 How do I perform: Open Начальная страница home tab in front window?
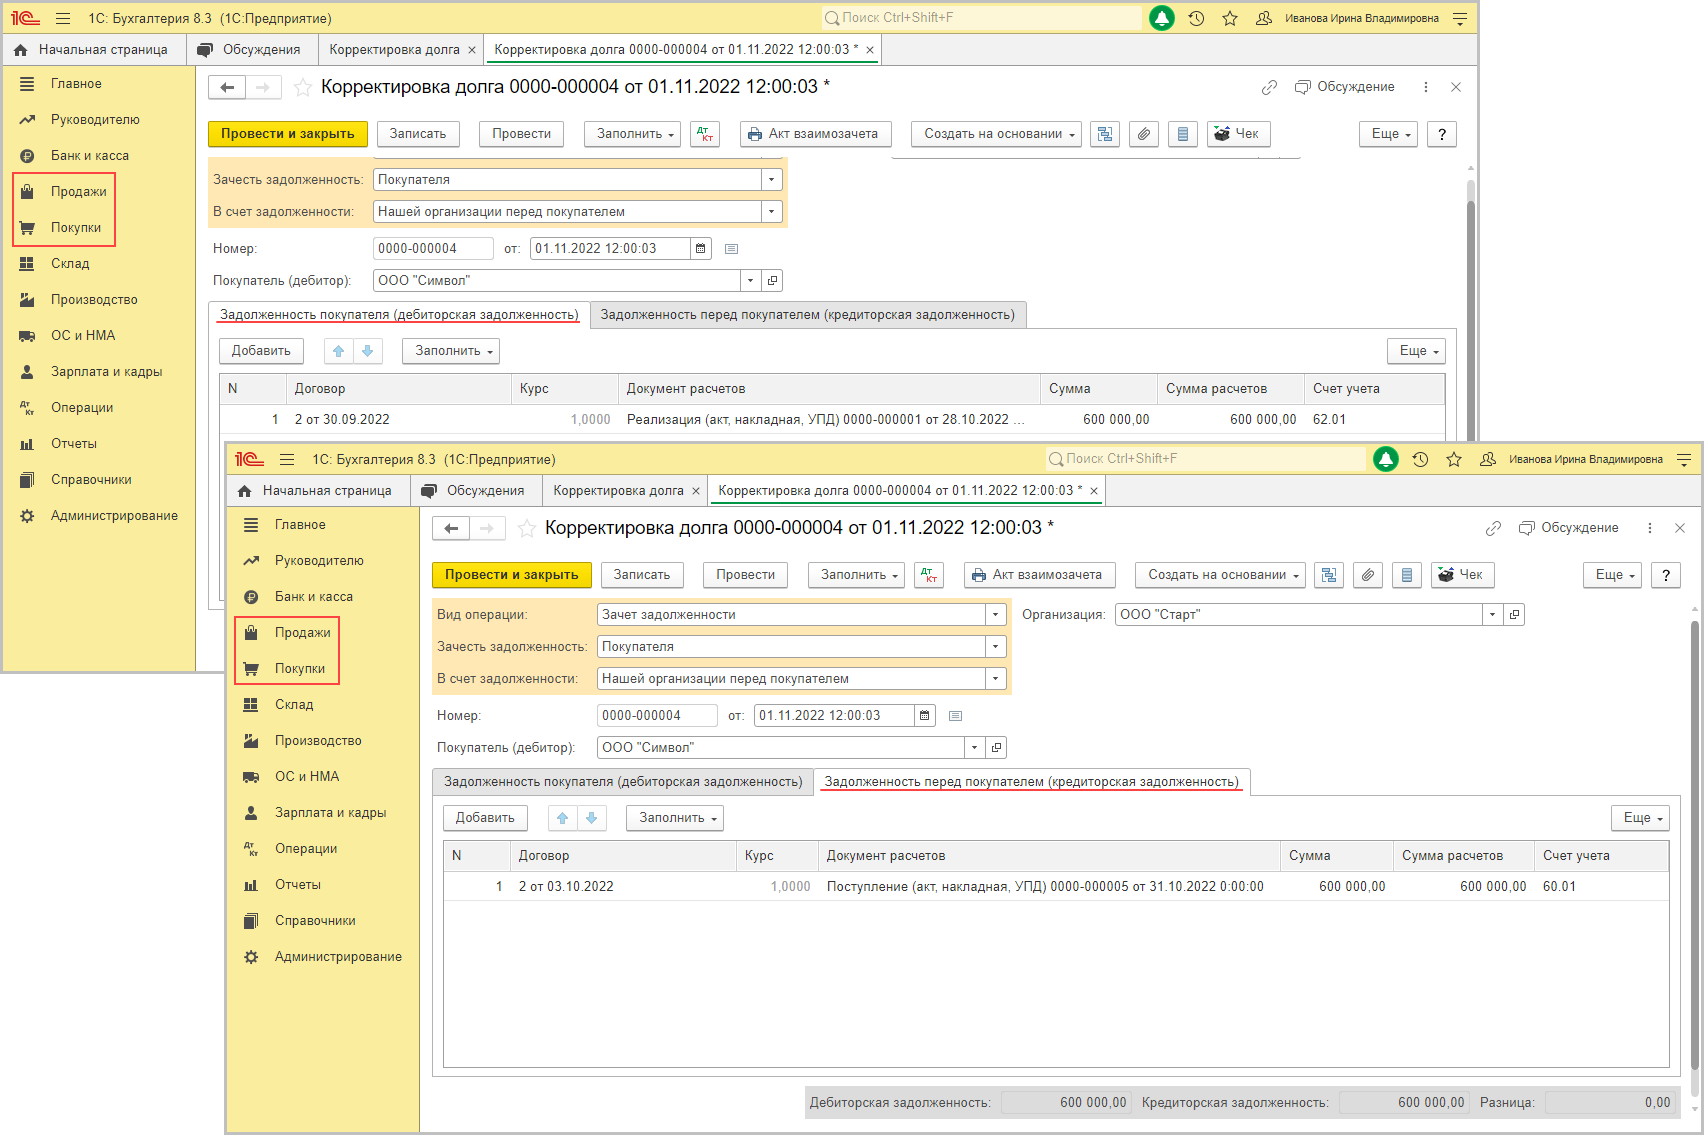[x=316, y=491]
